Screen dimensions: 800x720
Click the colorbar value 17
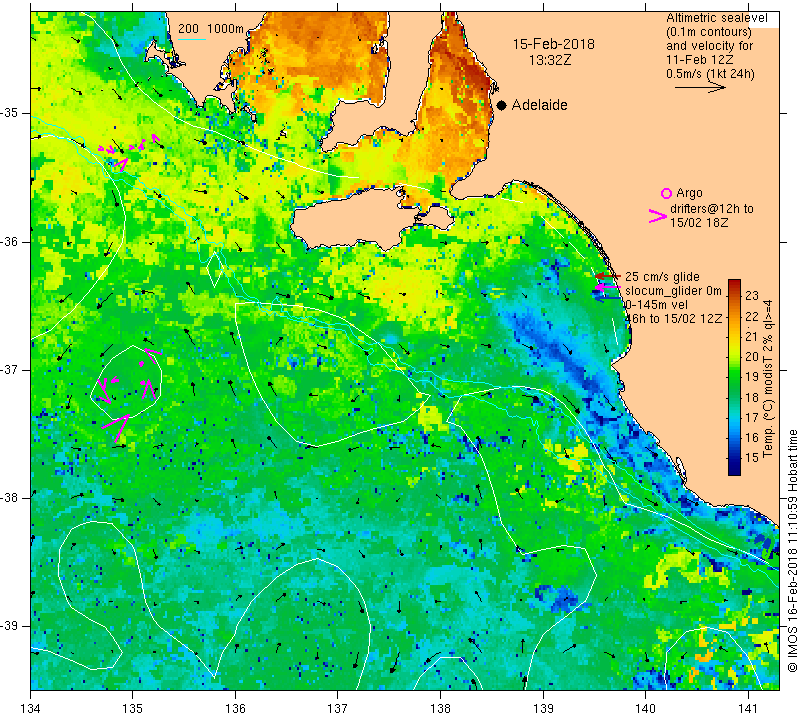[752, 417]
